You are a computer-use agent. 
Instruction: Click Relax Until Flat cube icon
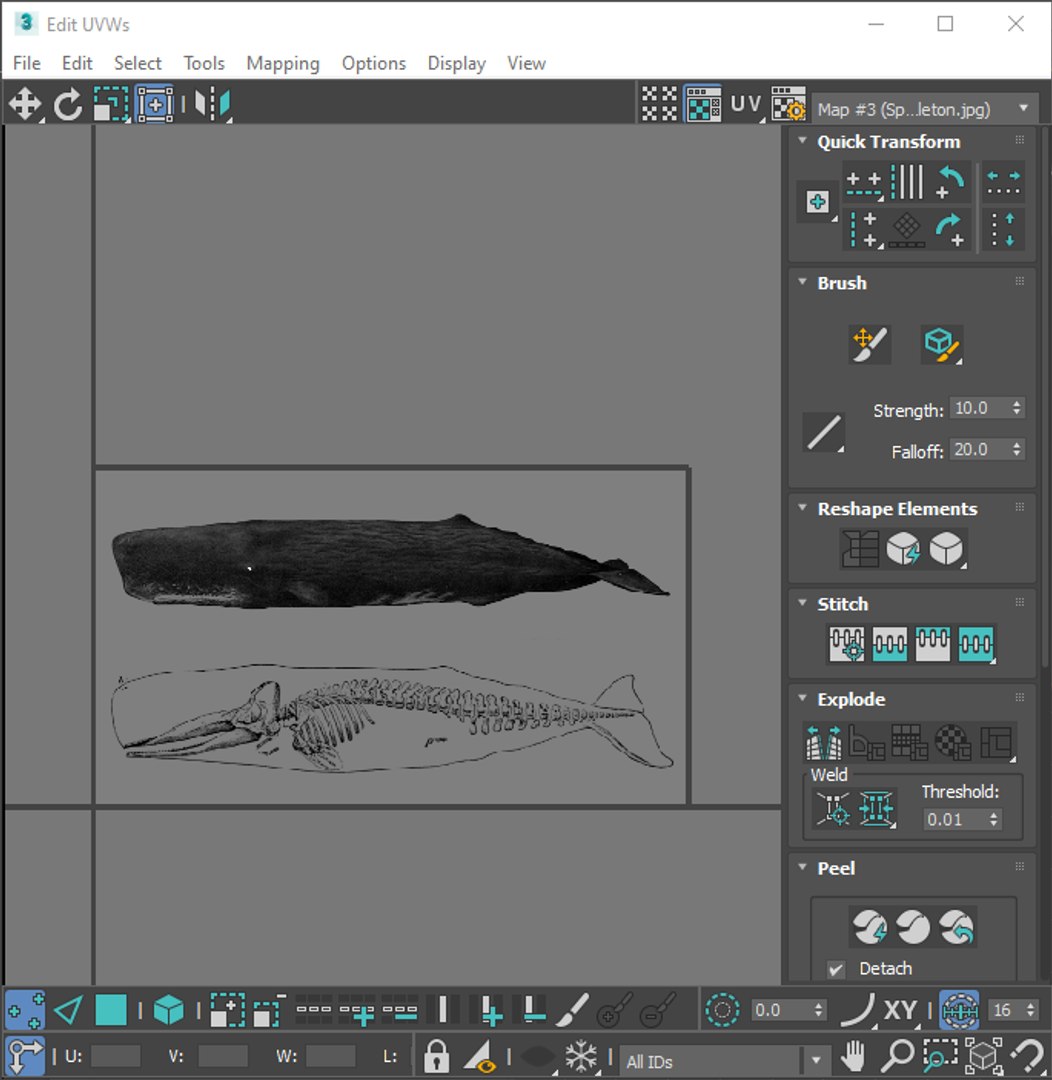tap(903, 549)
